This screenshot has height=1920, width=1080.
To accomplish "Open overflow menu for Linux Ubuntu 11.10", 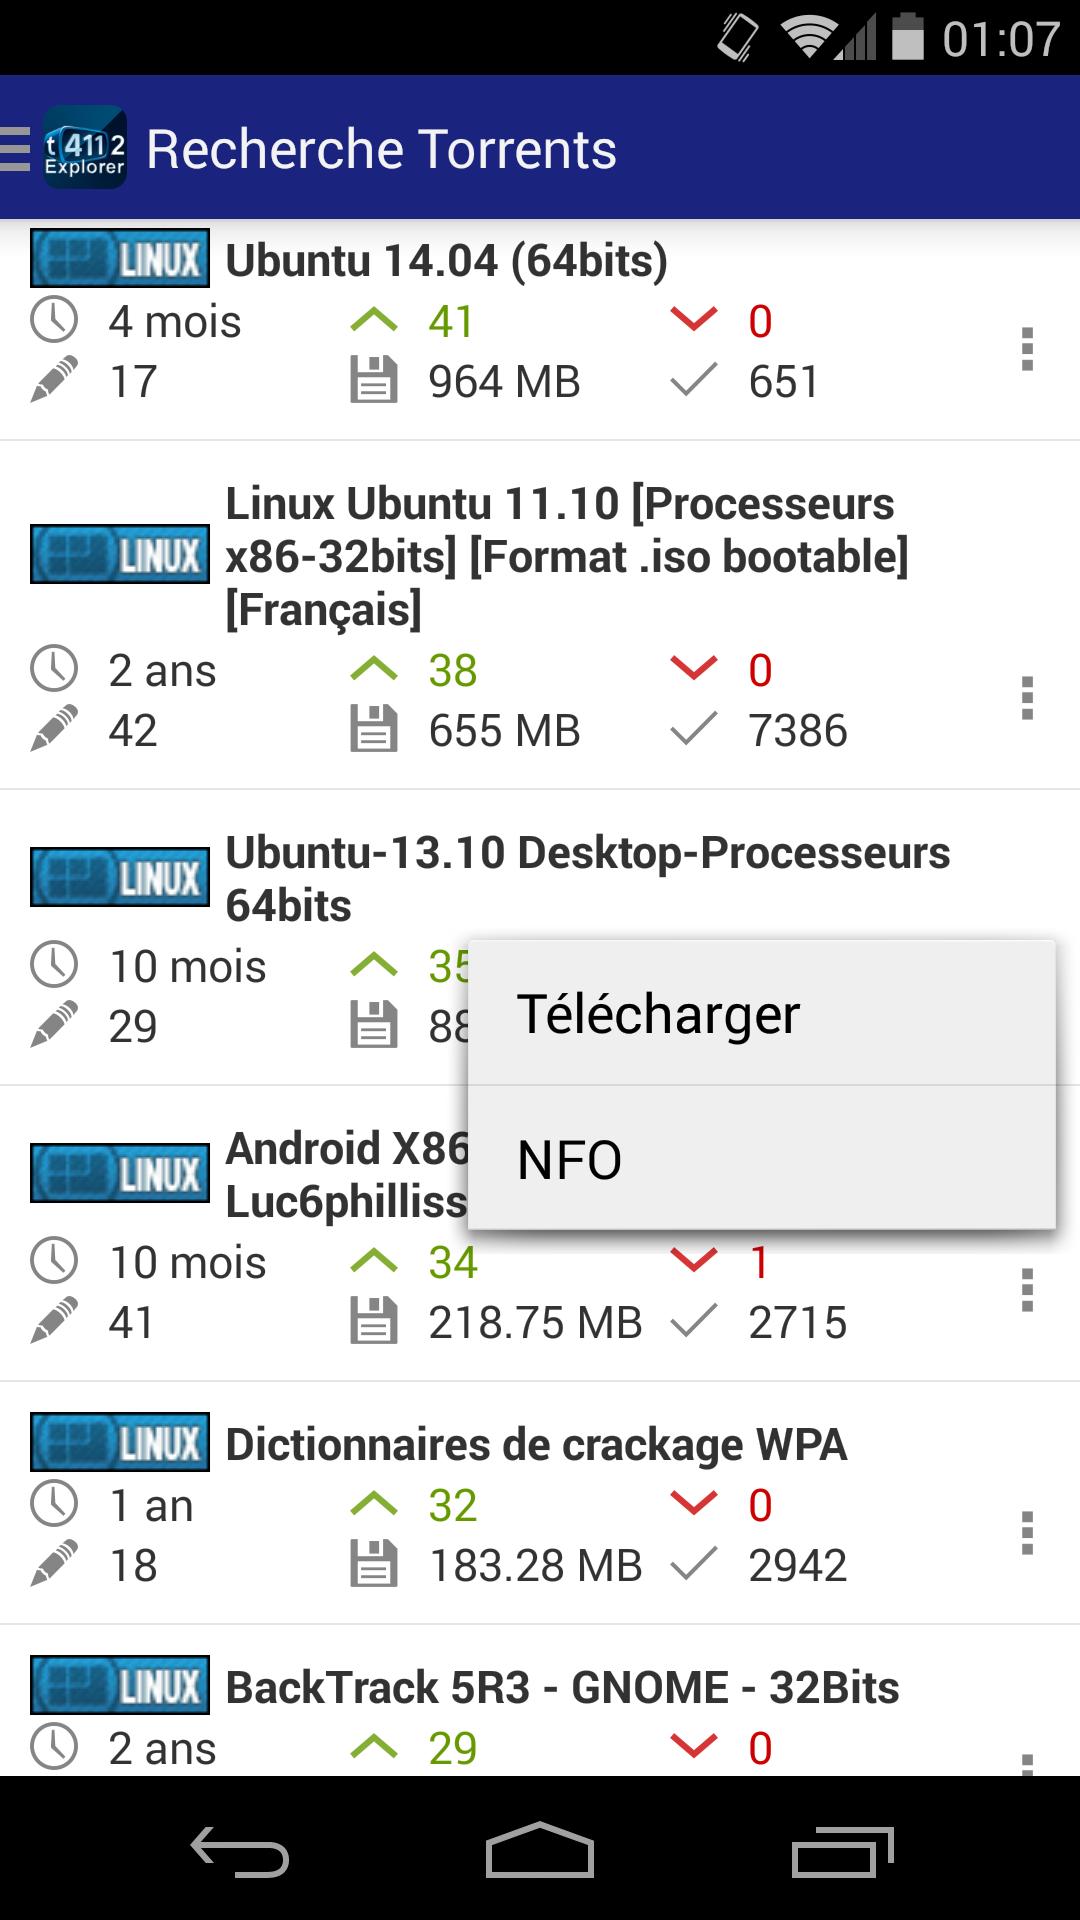I will (1027, 698).
